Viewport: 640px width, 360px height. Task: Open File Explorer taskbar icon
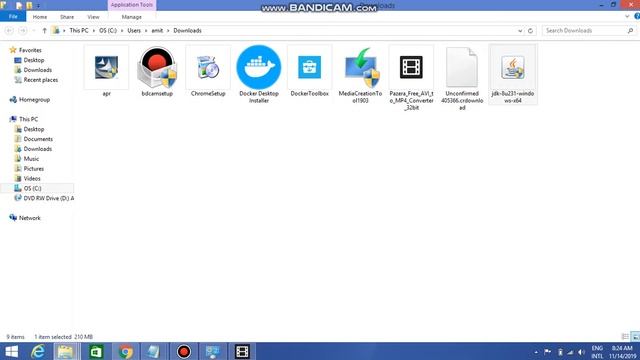pos(65,351)
